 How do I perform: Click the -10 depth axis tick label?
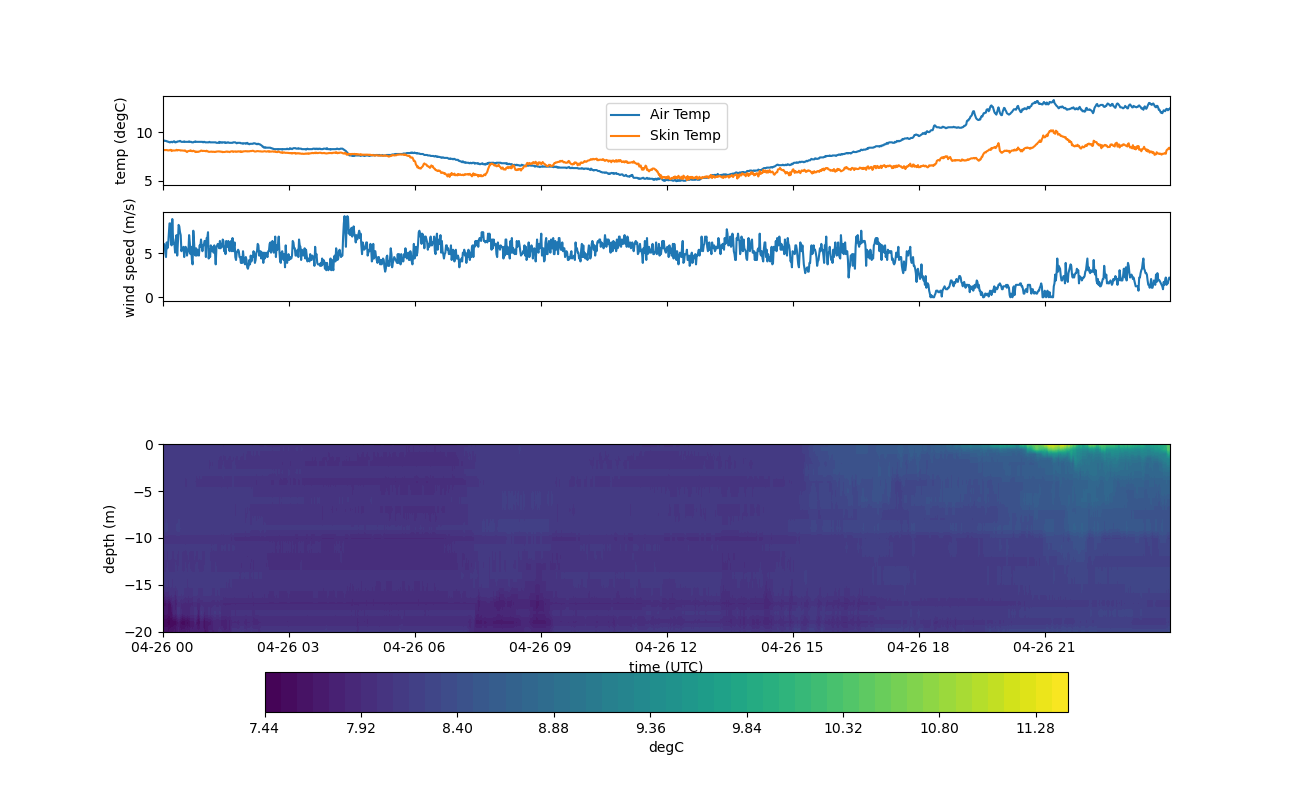[x=143, y=538]
